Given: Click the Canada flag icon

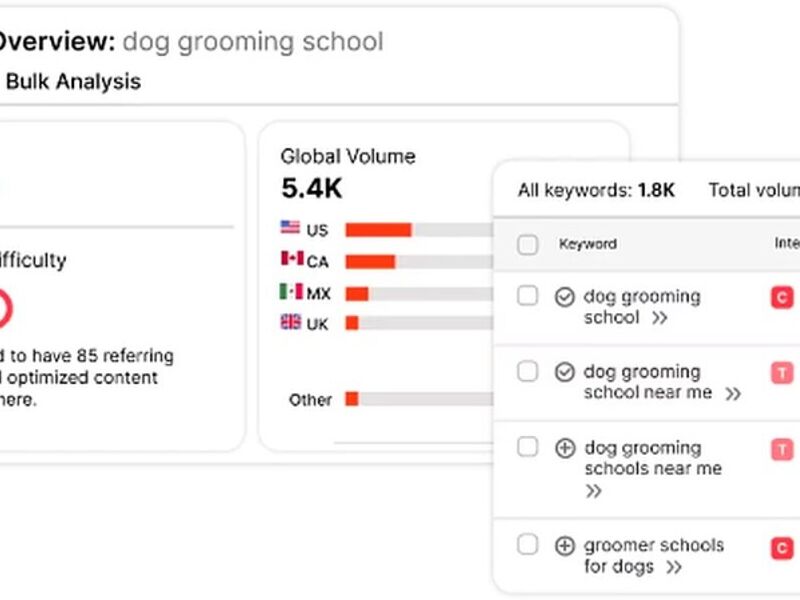Looking at the screenshot, I should [292, 259].
